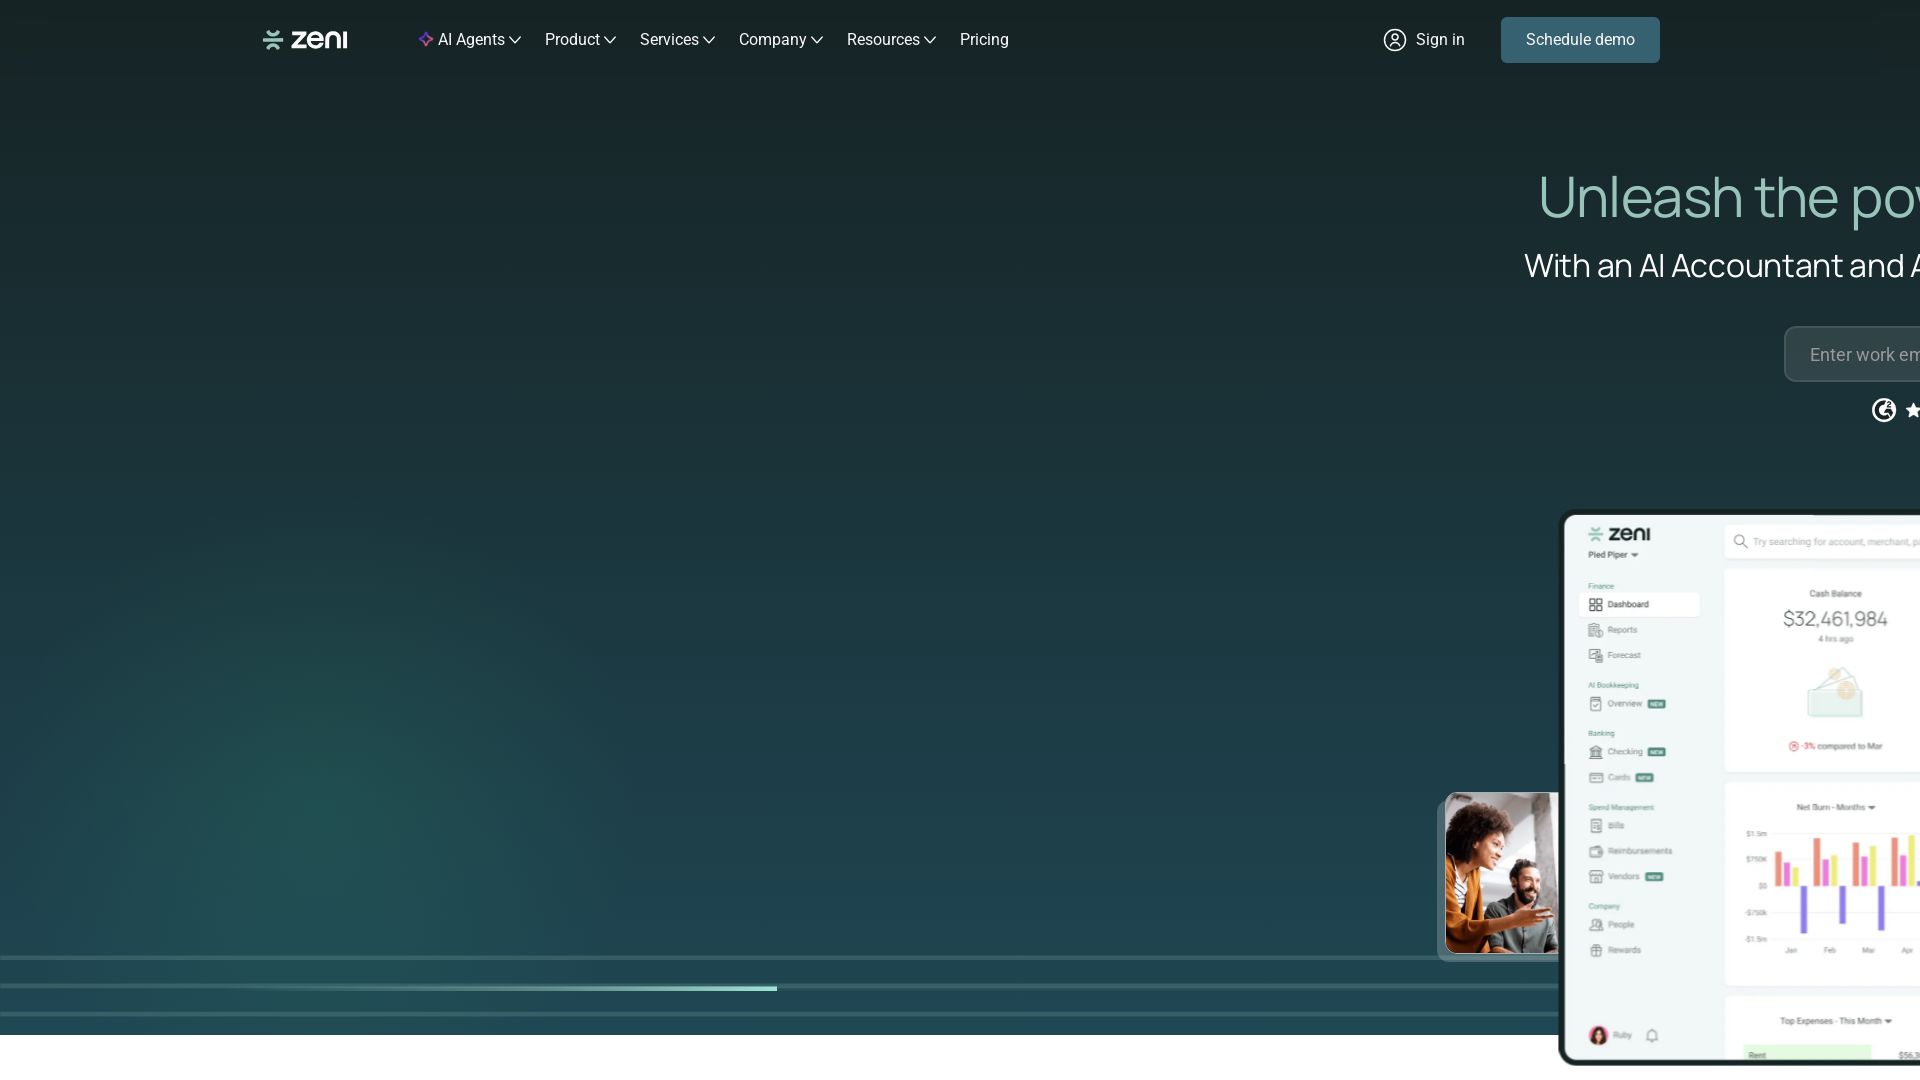
Task: Select Checking under Banking
Action: 1627,752
